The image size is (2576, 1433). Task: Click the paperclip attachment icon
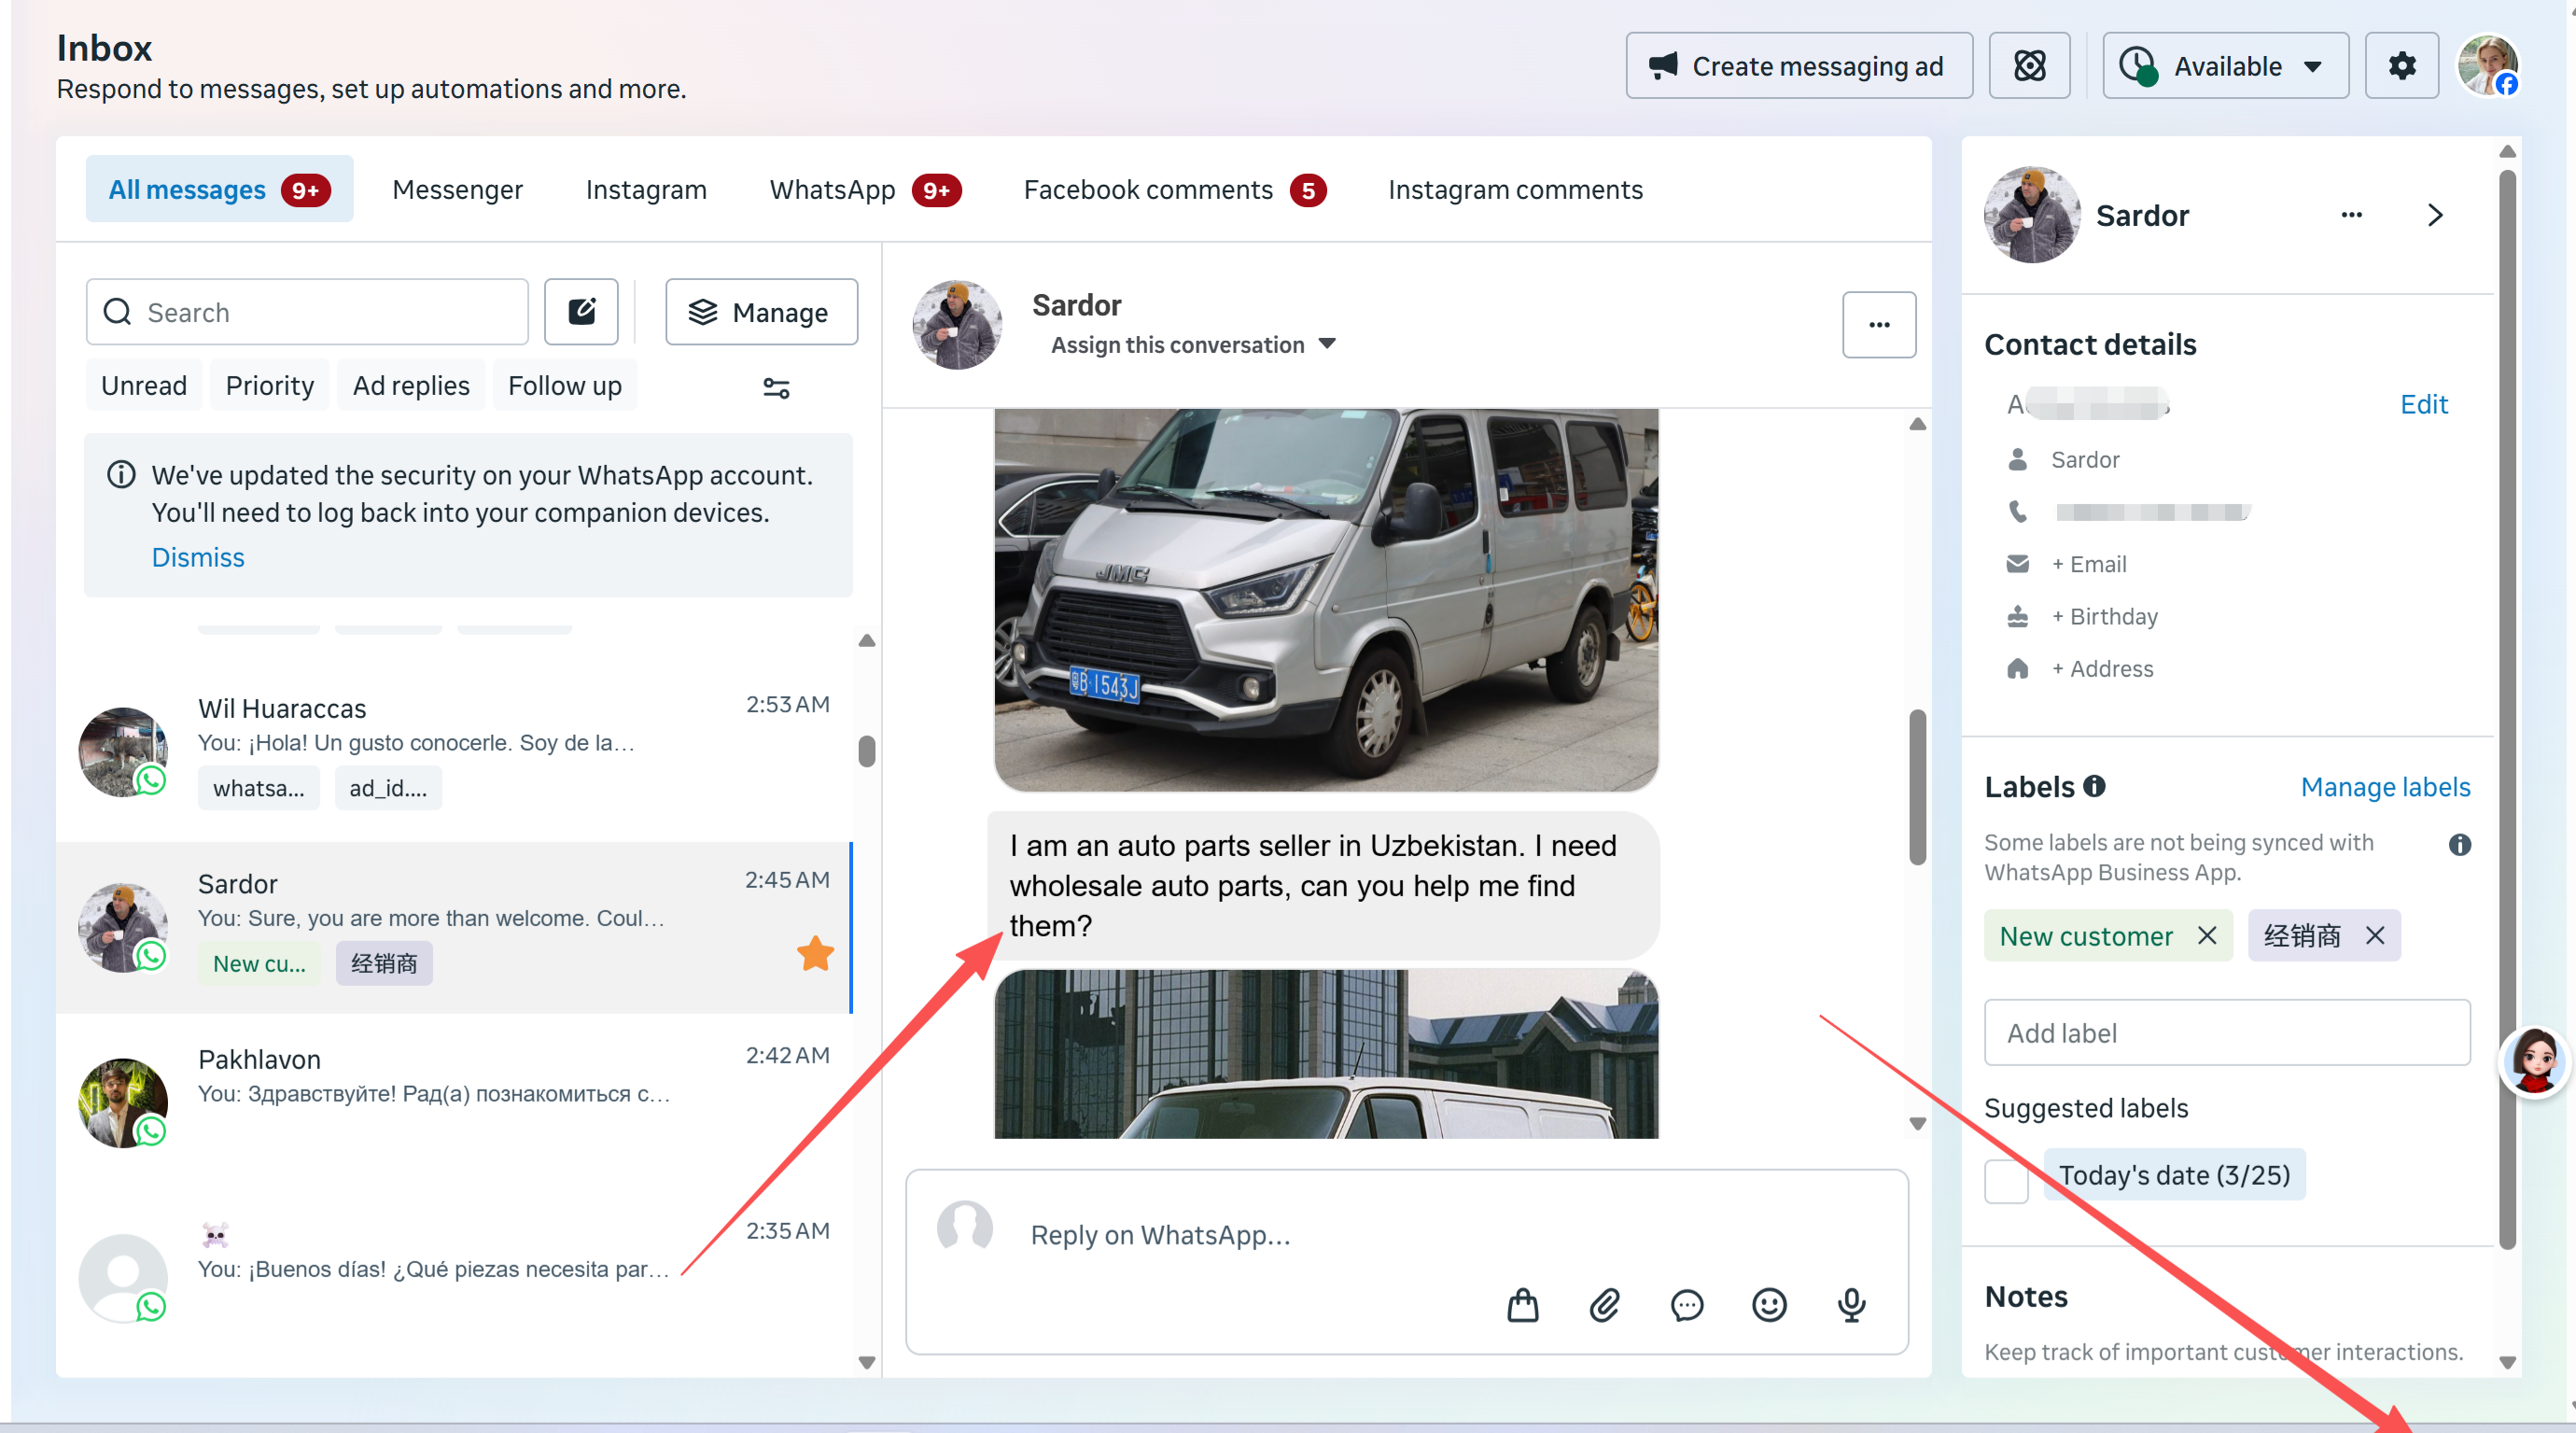tap(1604, 1305)
